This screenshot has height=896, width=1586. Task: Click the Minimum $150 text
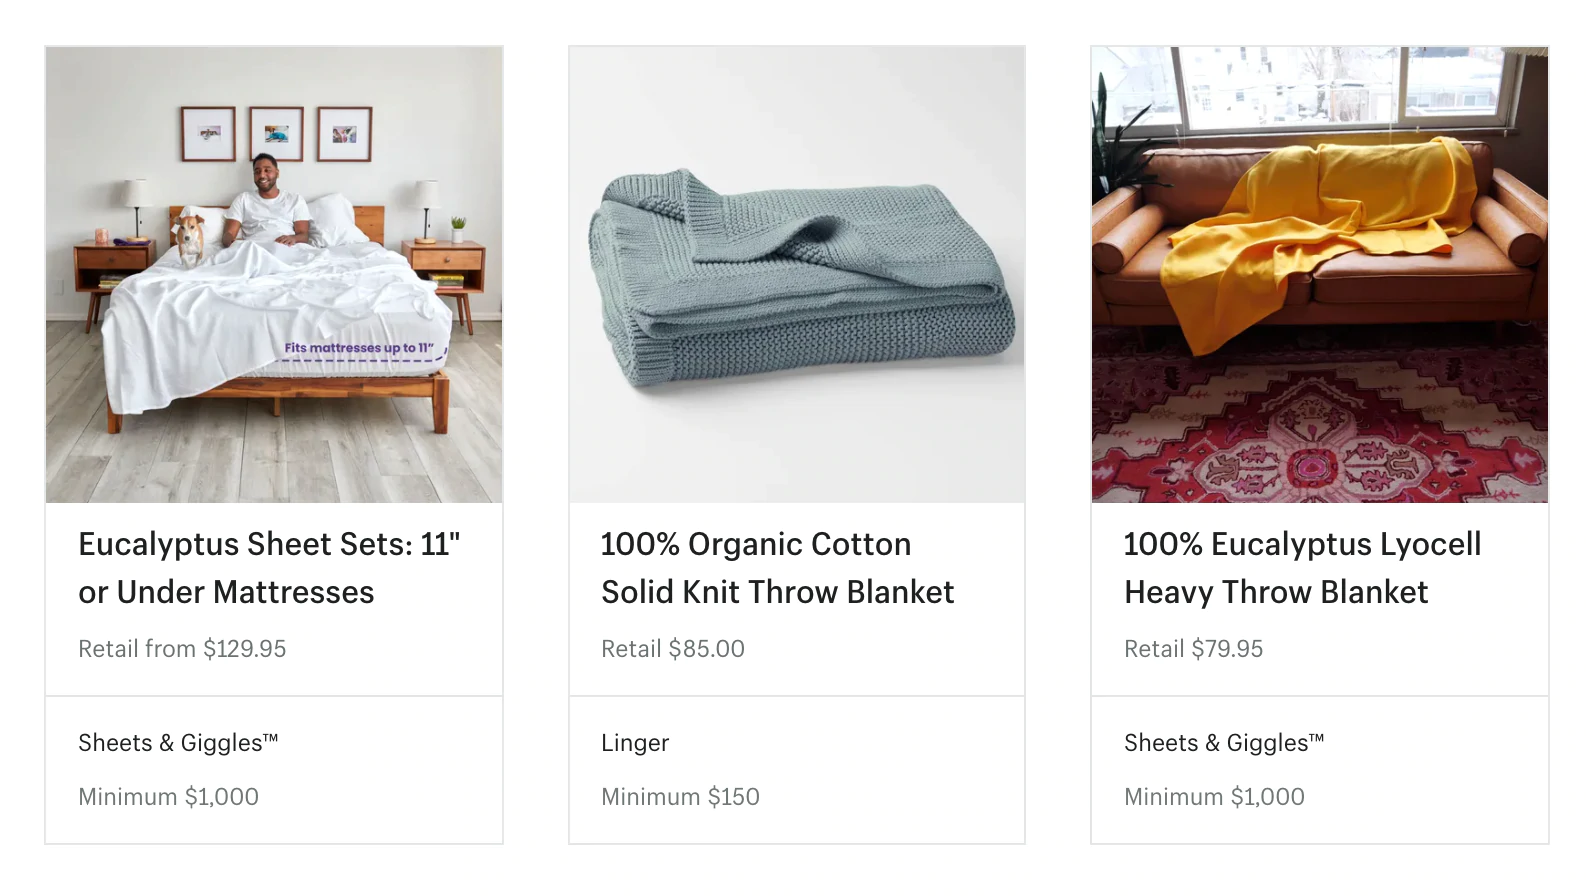680,797
